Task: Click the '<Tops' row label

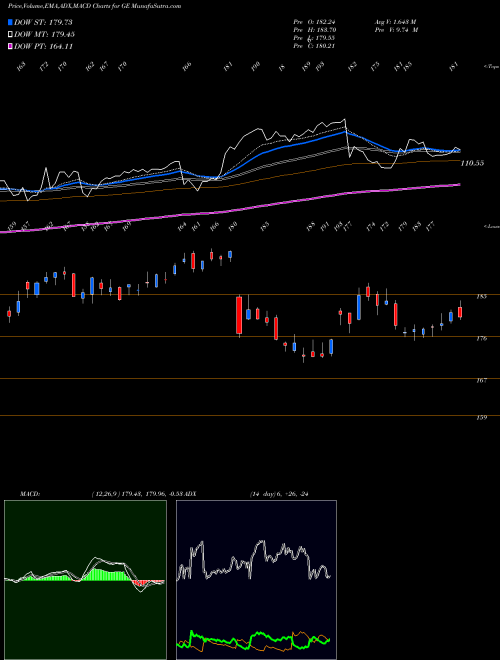Action: coord(491,66)
